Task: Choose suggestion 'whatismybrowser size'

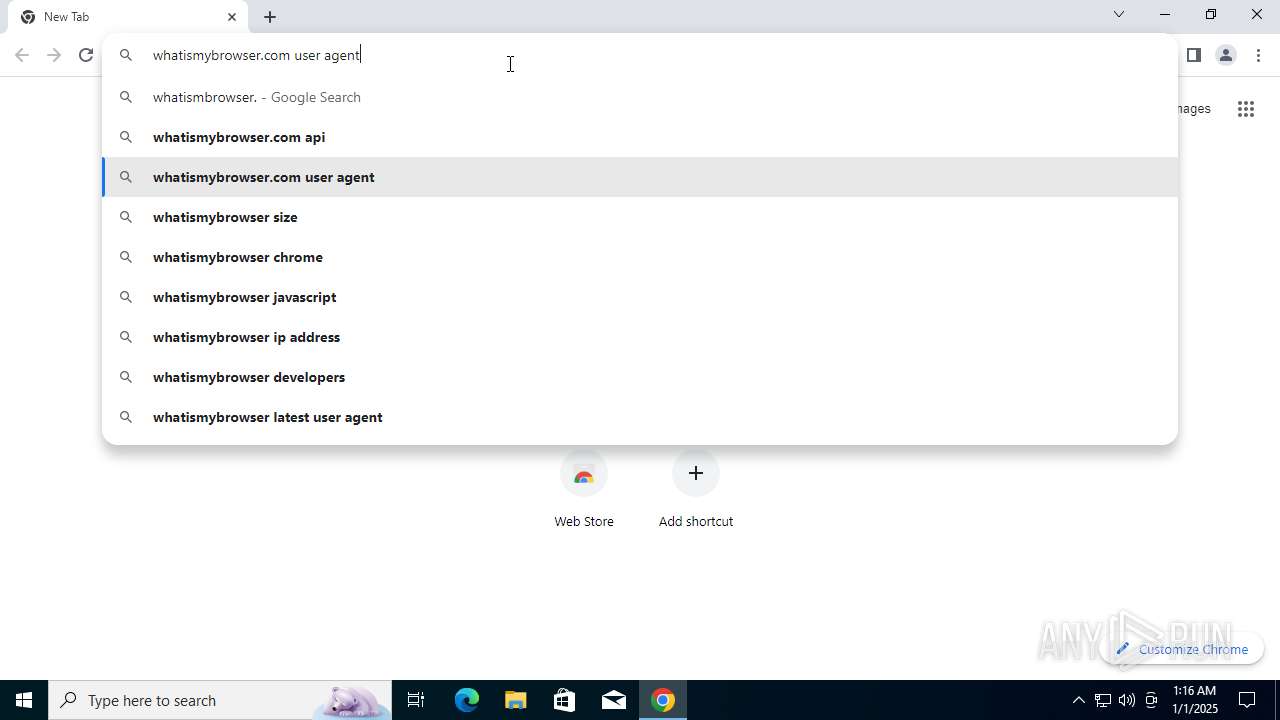Action: click(640, 217)
